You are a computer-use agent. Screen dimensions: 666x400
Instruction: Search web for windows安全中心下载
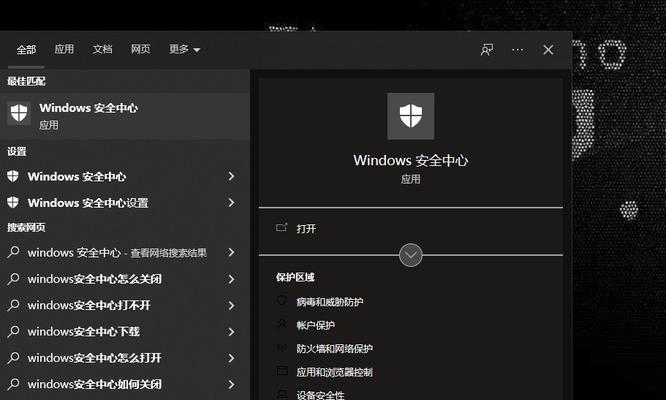point(84,332)
